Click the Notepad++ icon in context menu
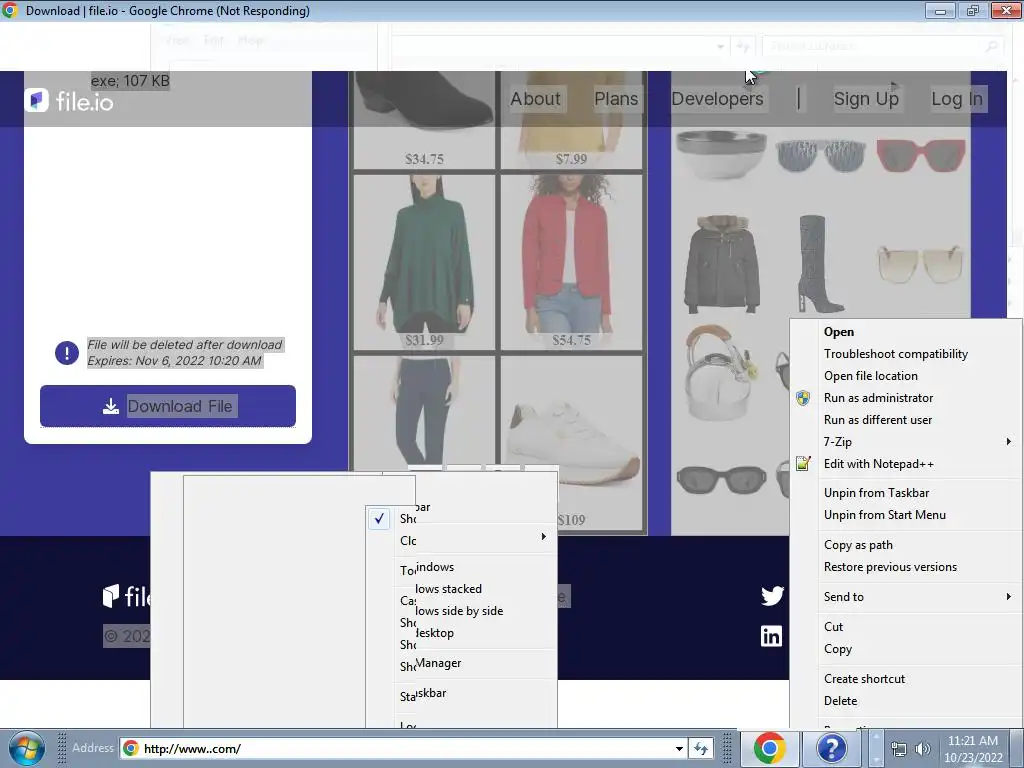 coord(803,464)
